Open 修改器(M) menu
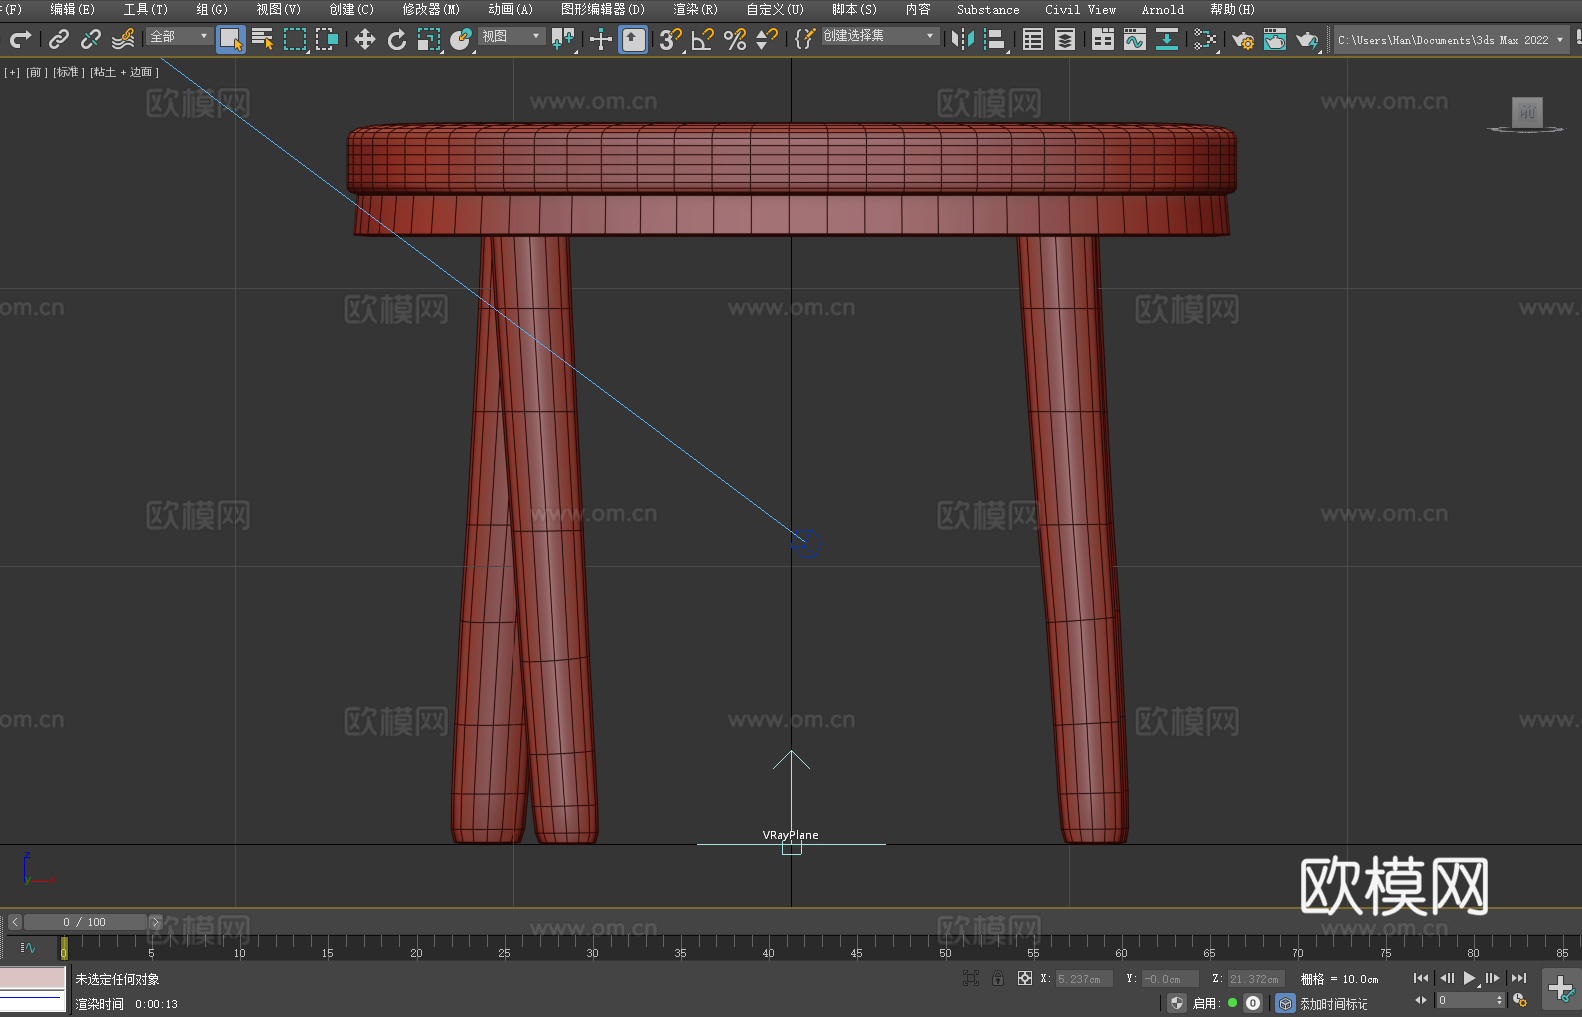 [x=431, y=10]
